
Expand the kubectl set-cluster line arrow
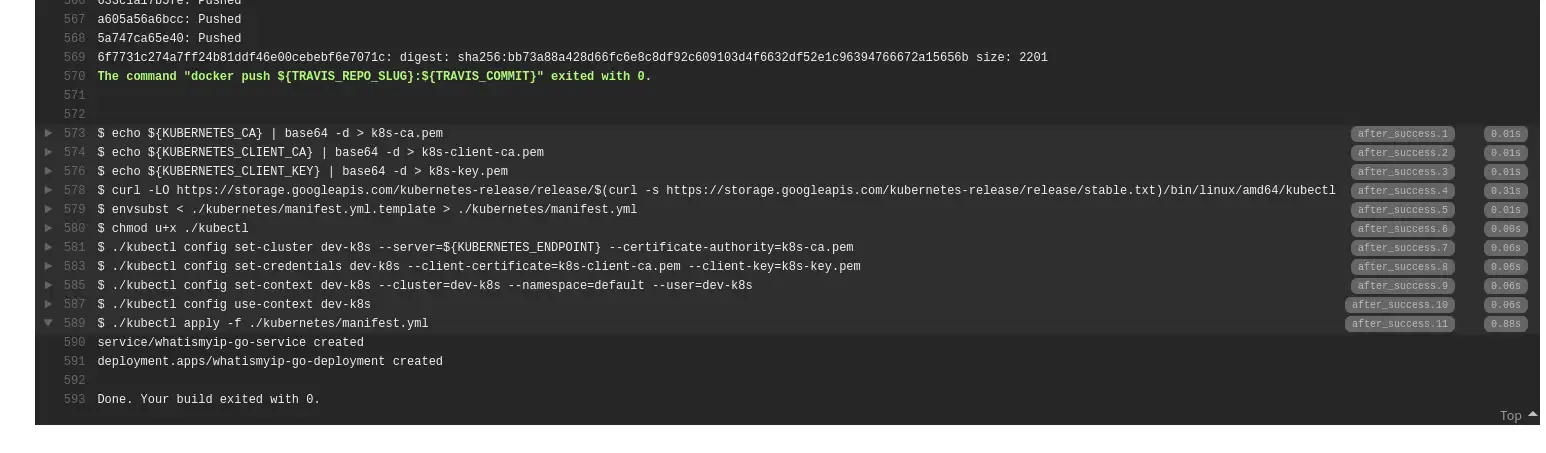48,247
